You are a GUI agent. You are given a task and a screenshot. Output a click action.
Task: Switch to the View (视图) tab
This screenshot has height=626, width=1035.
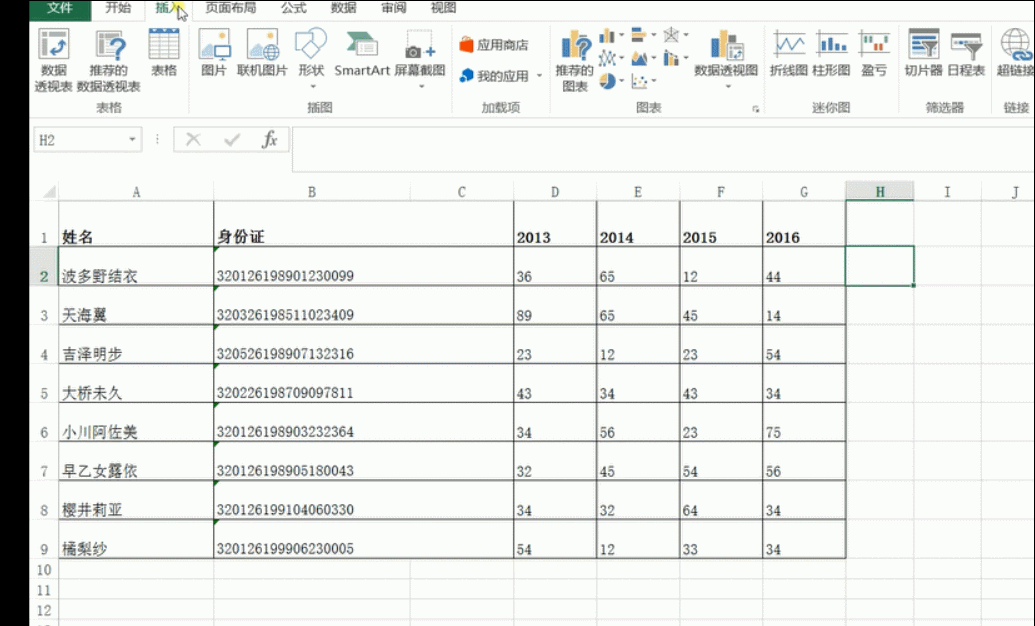(x=444, y=9)
